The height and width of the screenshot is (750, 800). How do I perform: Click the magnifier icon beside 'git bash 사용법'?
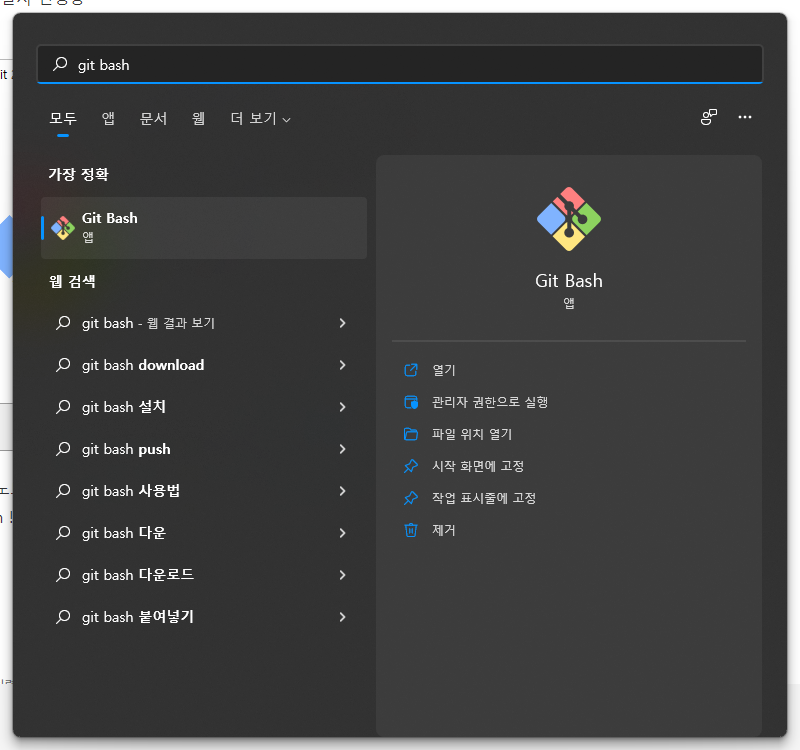pyautogui.click(x=63, y=490)
